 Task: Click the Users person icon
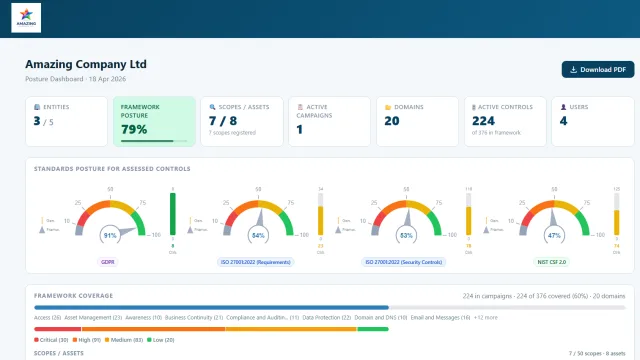coord(563,107)
